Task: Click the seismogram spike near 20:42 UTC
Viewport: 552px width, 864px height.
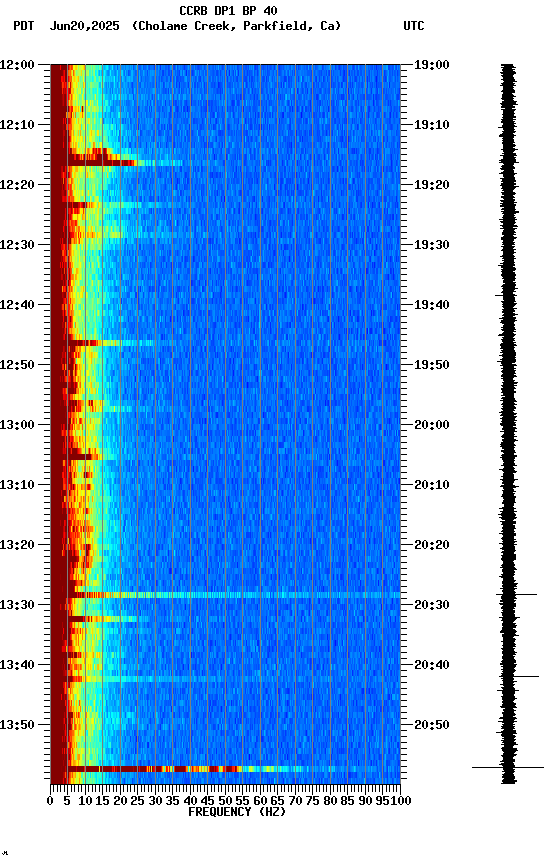Action: click(x=518, y=676)
